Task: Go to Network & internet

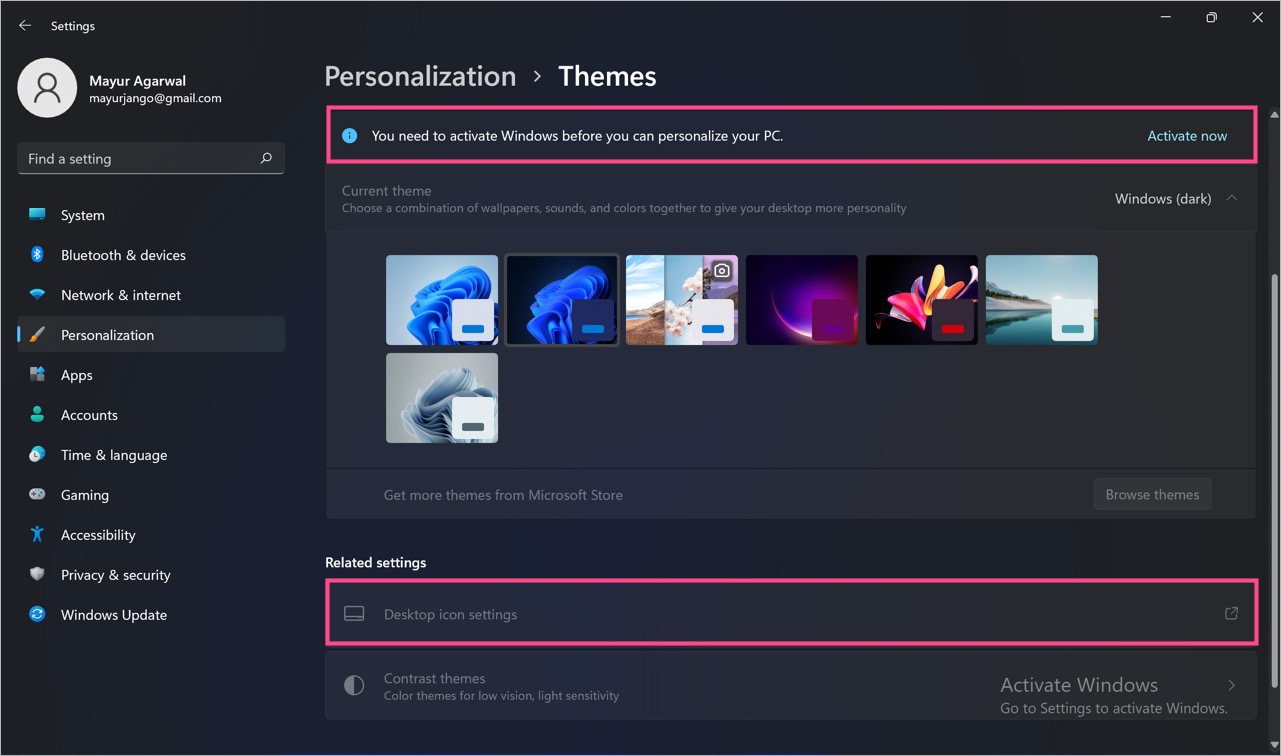Action: (x=151, y=295)
